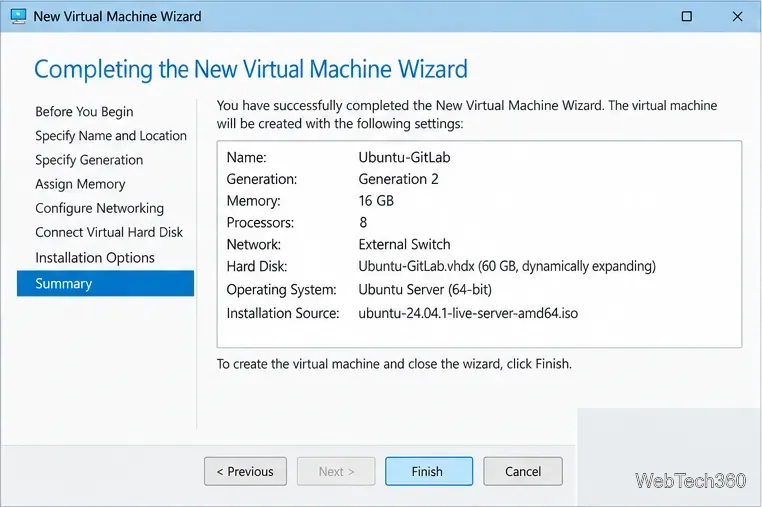The image size is (762, 507).
Task: Select the highlighted Summary step
Action: pyautogui.click(x=105, y=283)
